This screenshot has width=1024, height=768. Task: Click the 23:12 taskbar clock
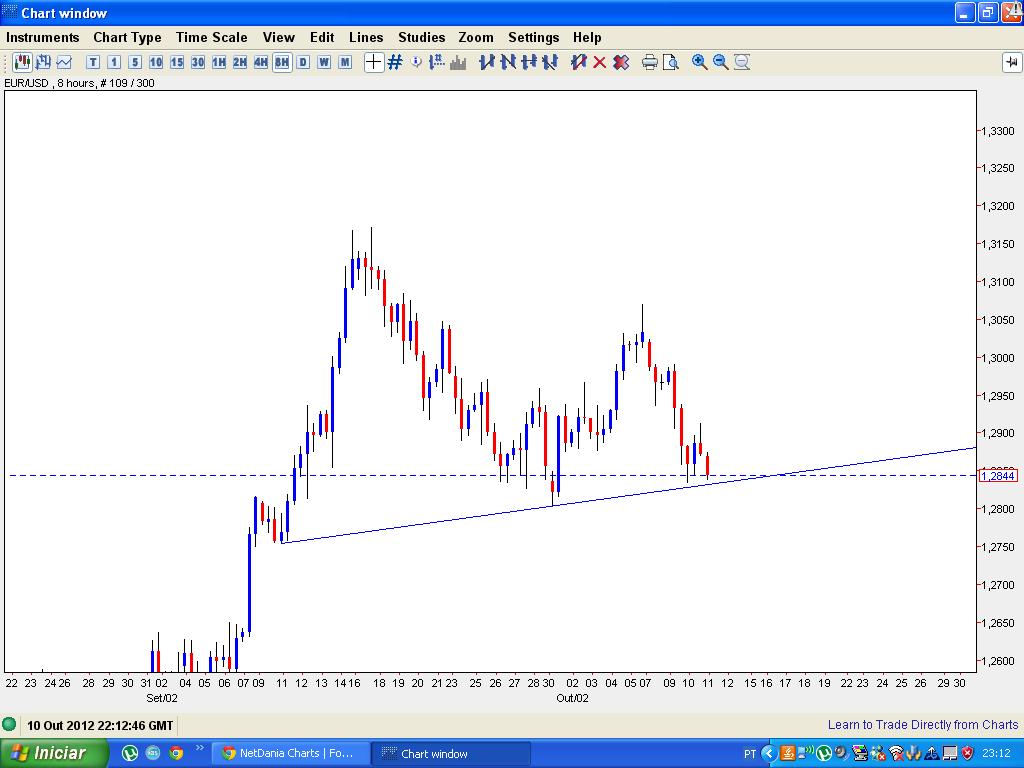tap(996, 754)
